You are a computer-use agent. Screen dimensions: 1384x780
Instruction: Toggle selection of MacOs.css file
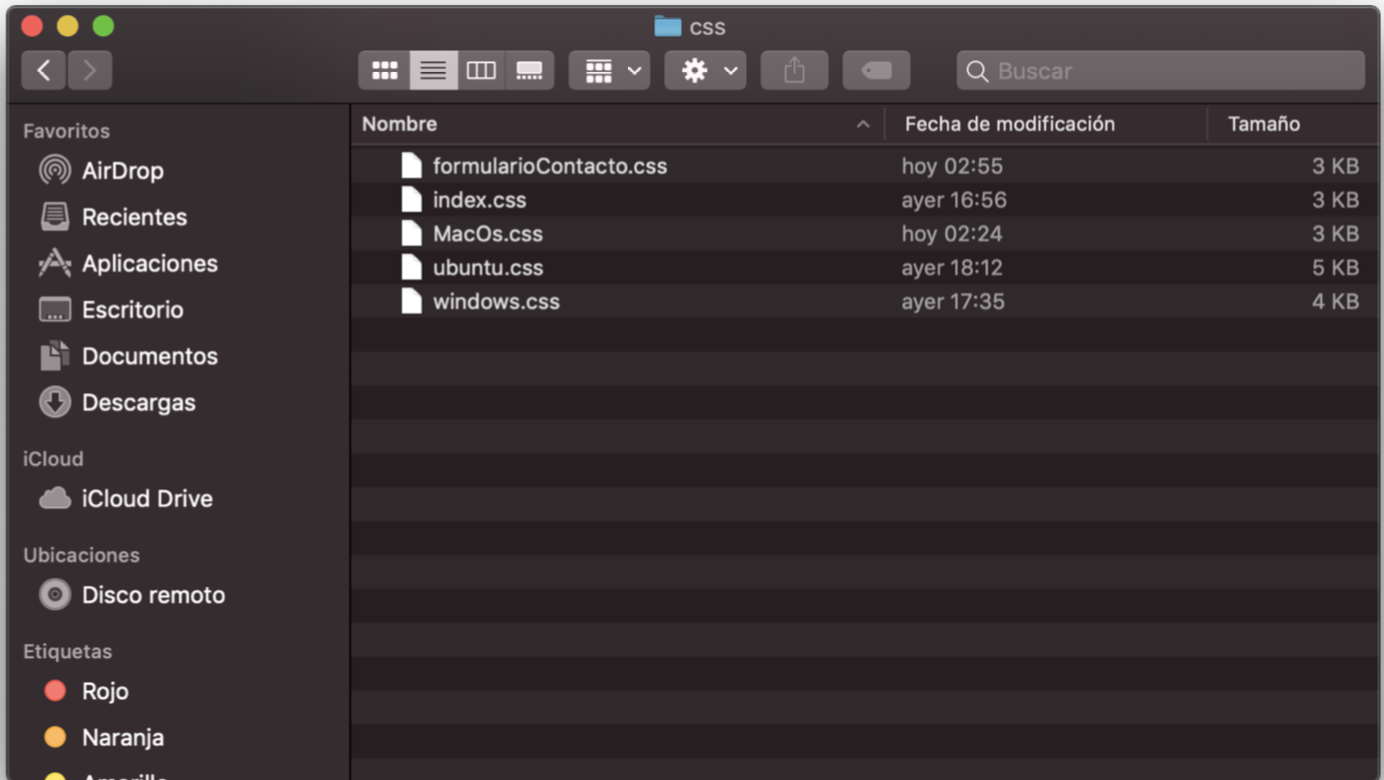pos(489,233)
